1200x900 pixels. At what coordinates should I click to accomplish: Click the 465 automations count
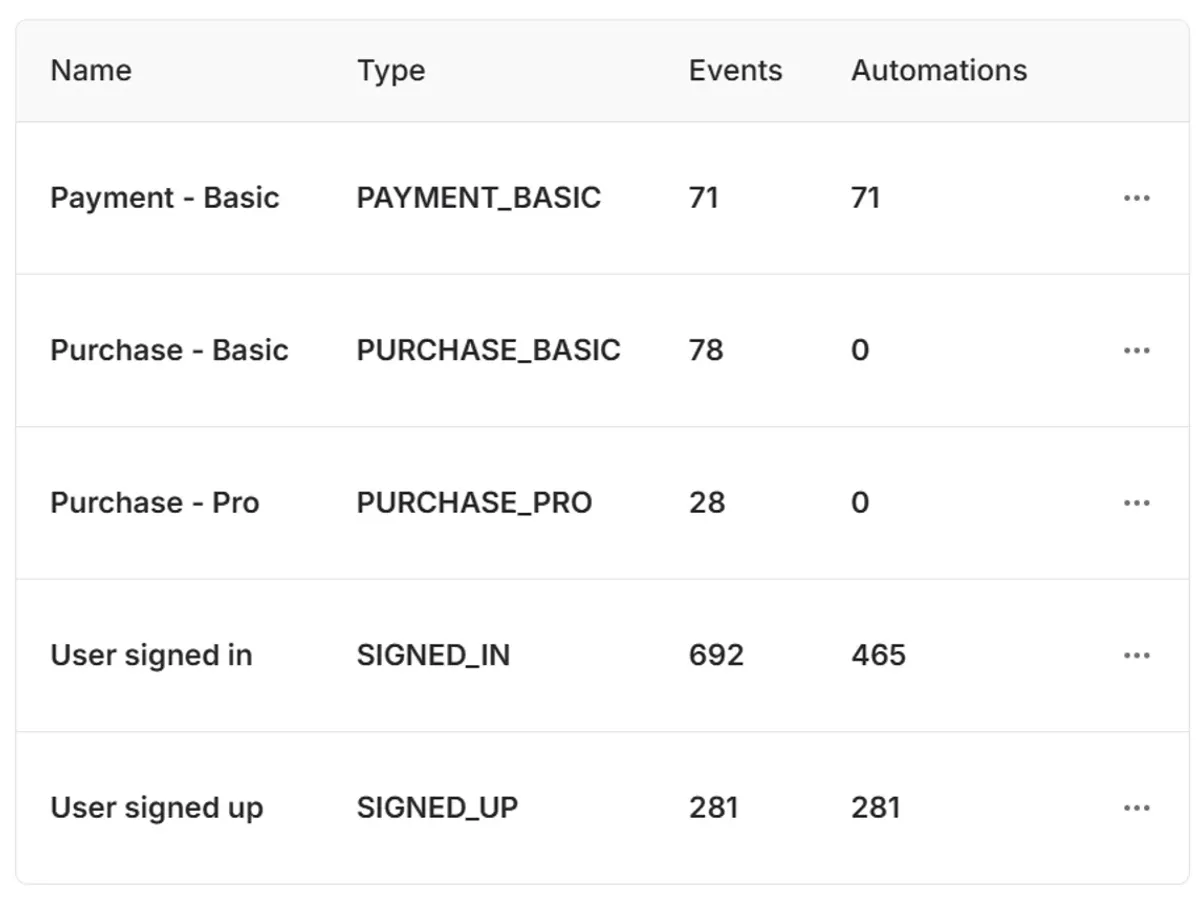[878, 656]
